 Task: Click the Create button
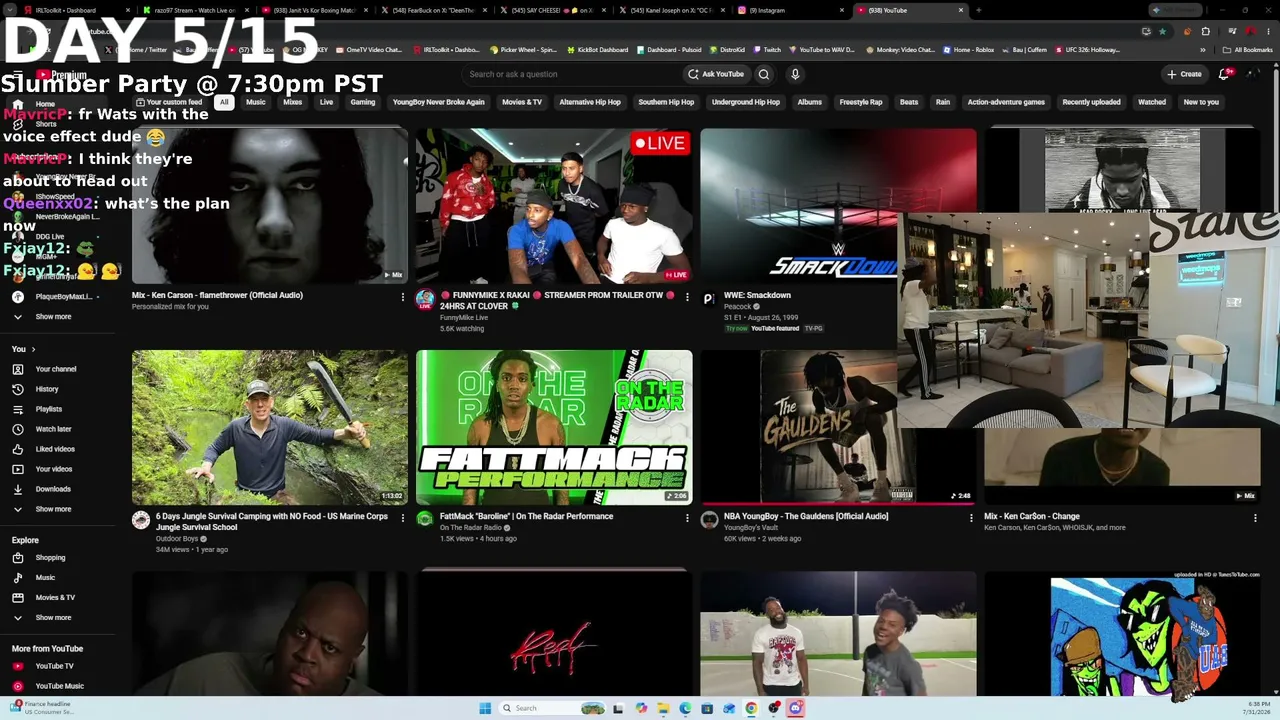pyautogui.click(x=1184, y=74)
